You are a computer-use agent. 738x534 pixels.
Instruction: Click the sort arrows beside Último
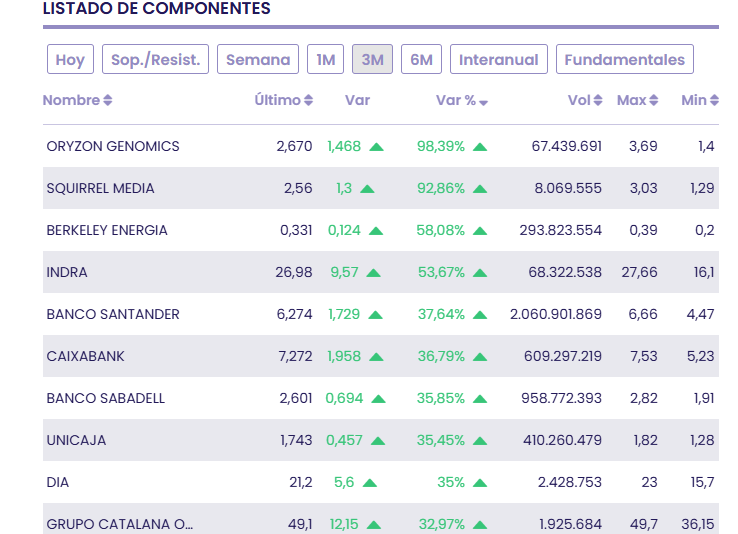click(309, 101)
